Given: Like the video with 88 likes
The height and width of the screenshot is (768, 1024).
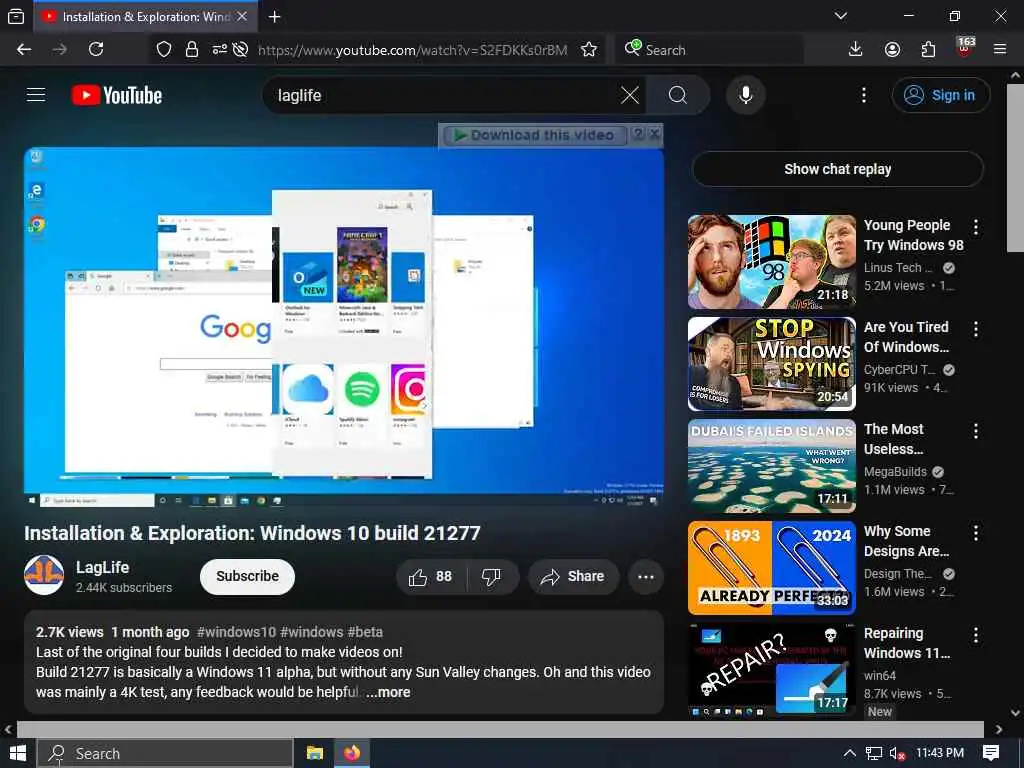Looking at the screenshot, I should click(430, 577).
